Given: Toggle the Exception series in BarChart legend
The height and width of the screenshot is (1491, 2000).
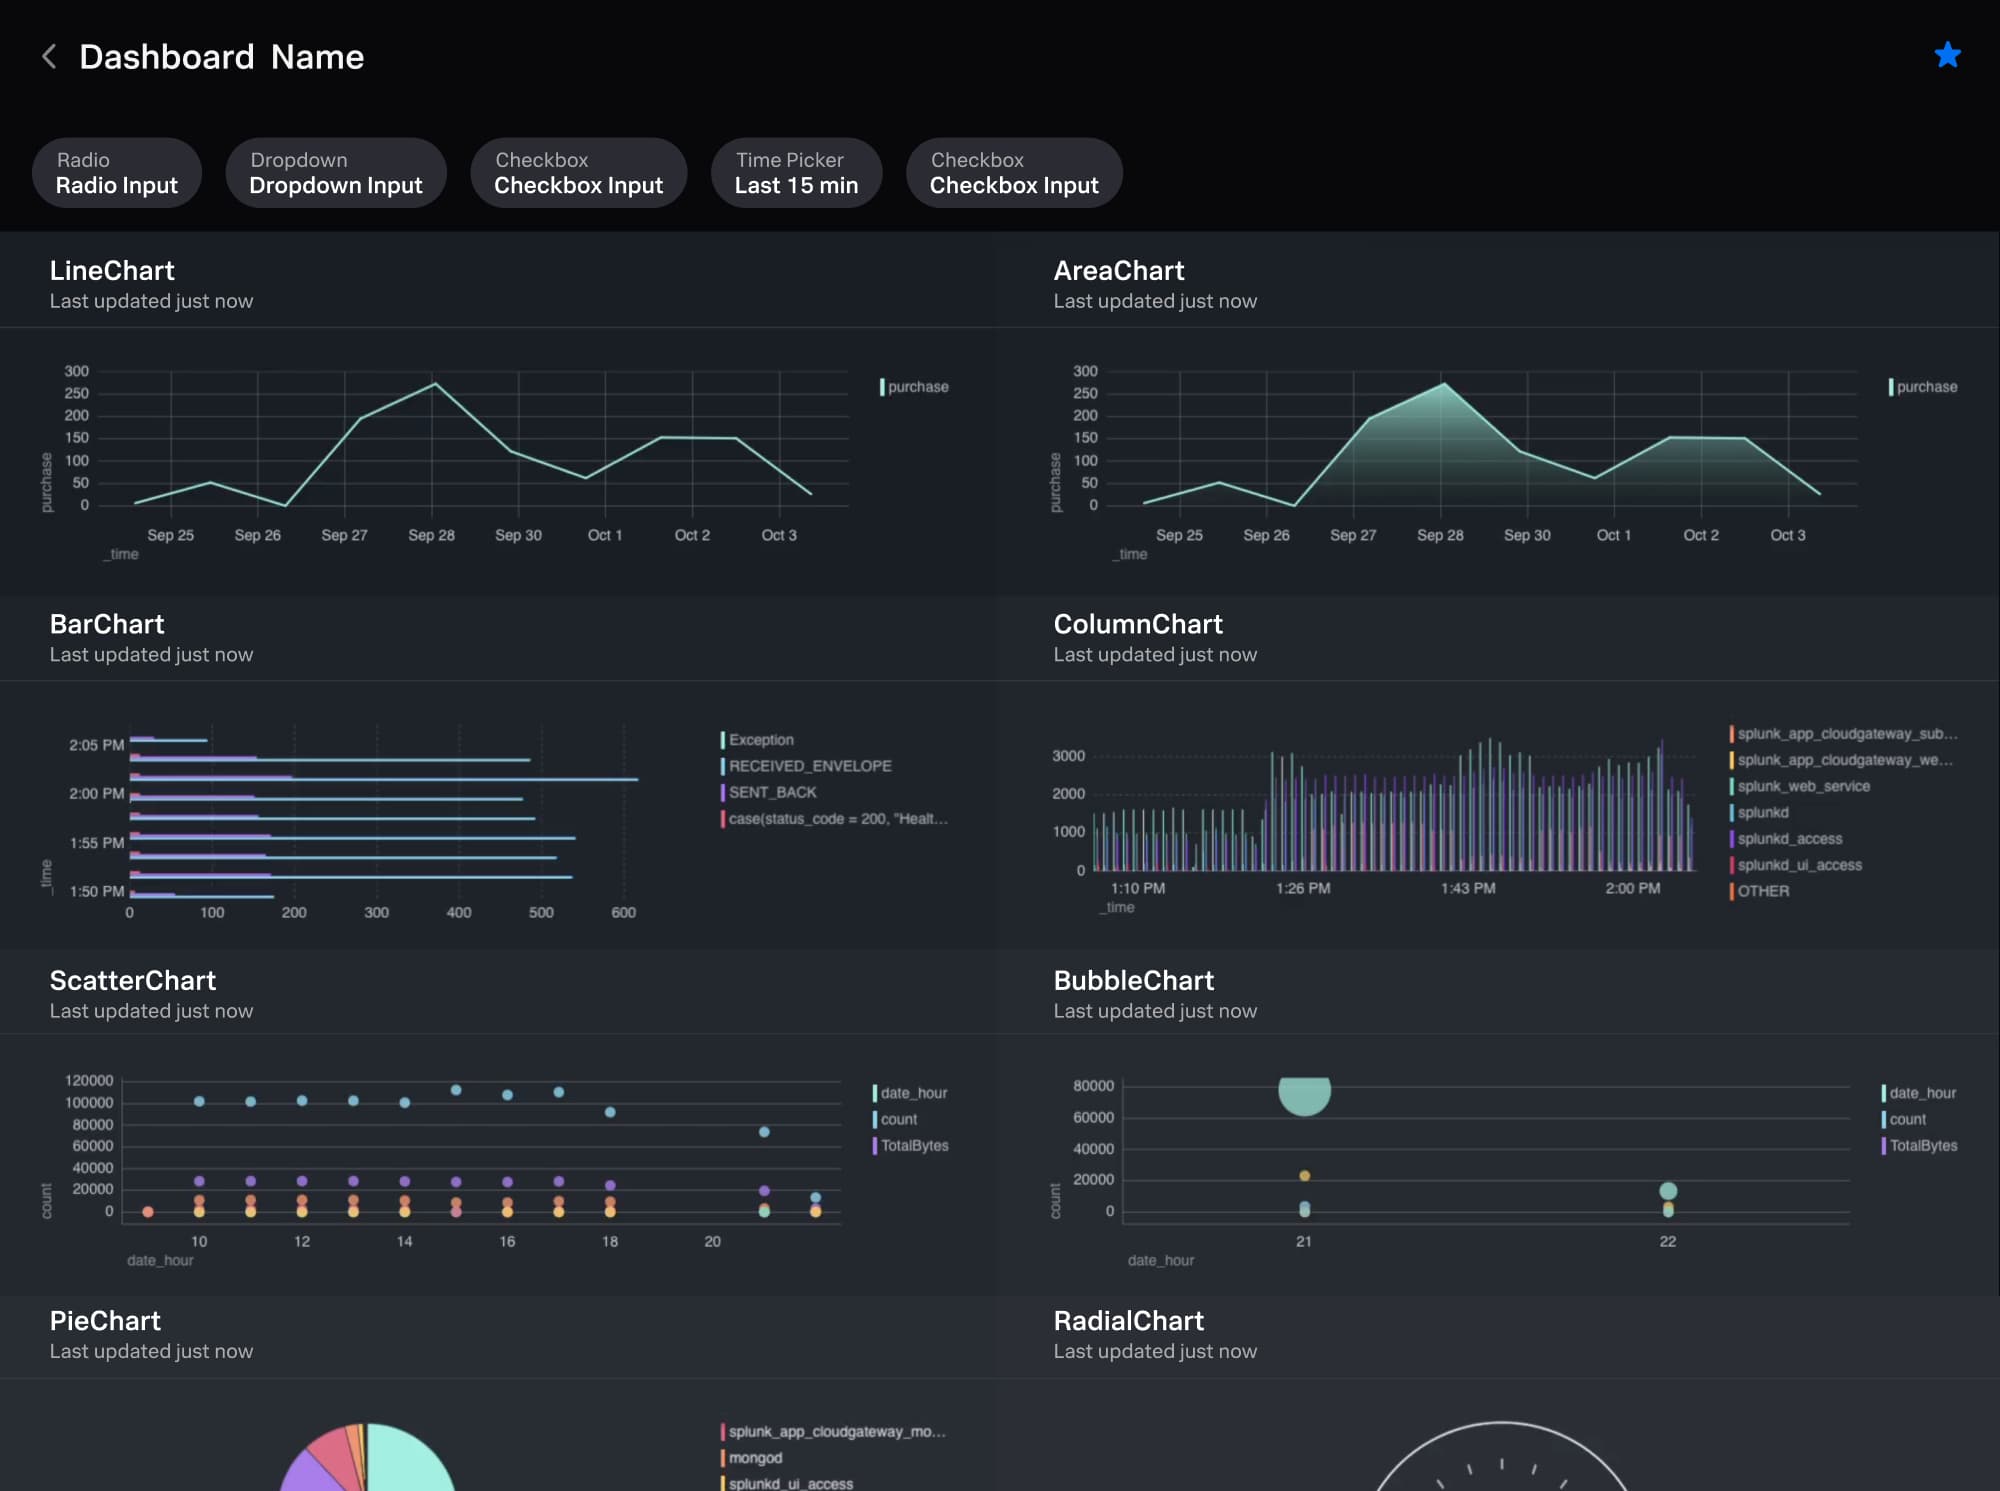Looking at the screenshot, I should coord(763,739).
